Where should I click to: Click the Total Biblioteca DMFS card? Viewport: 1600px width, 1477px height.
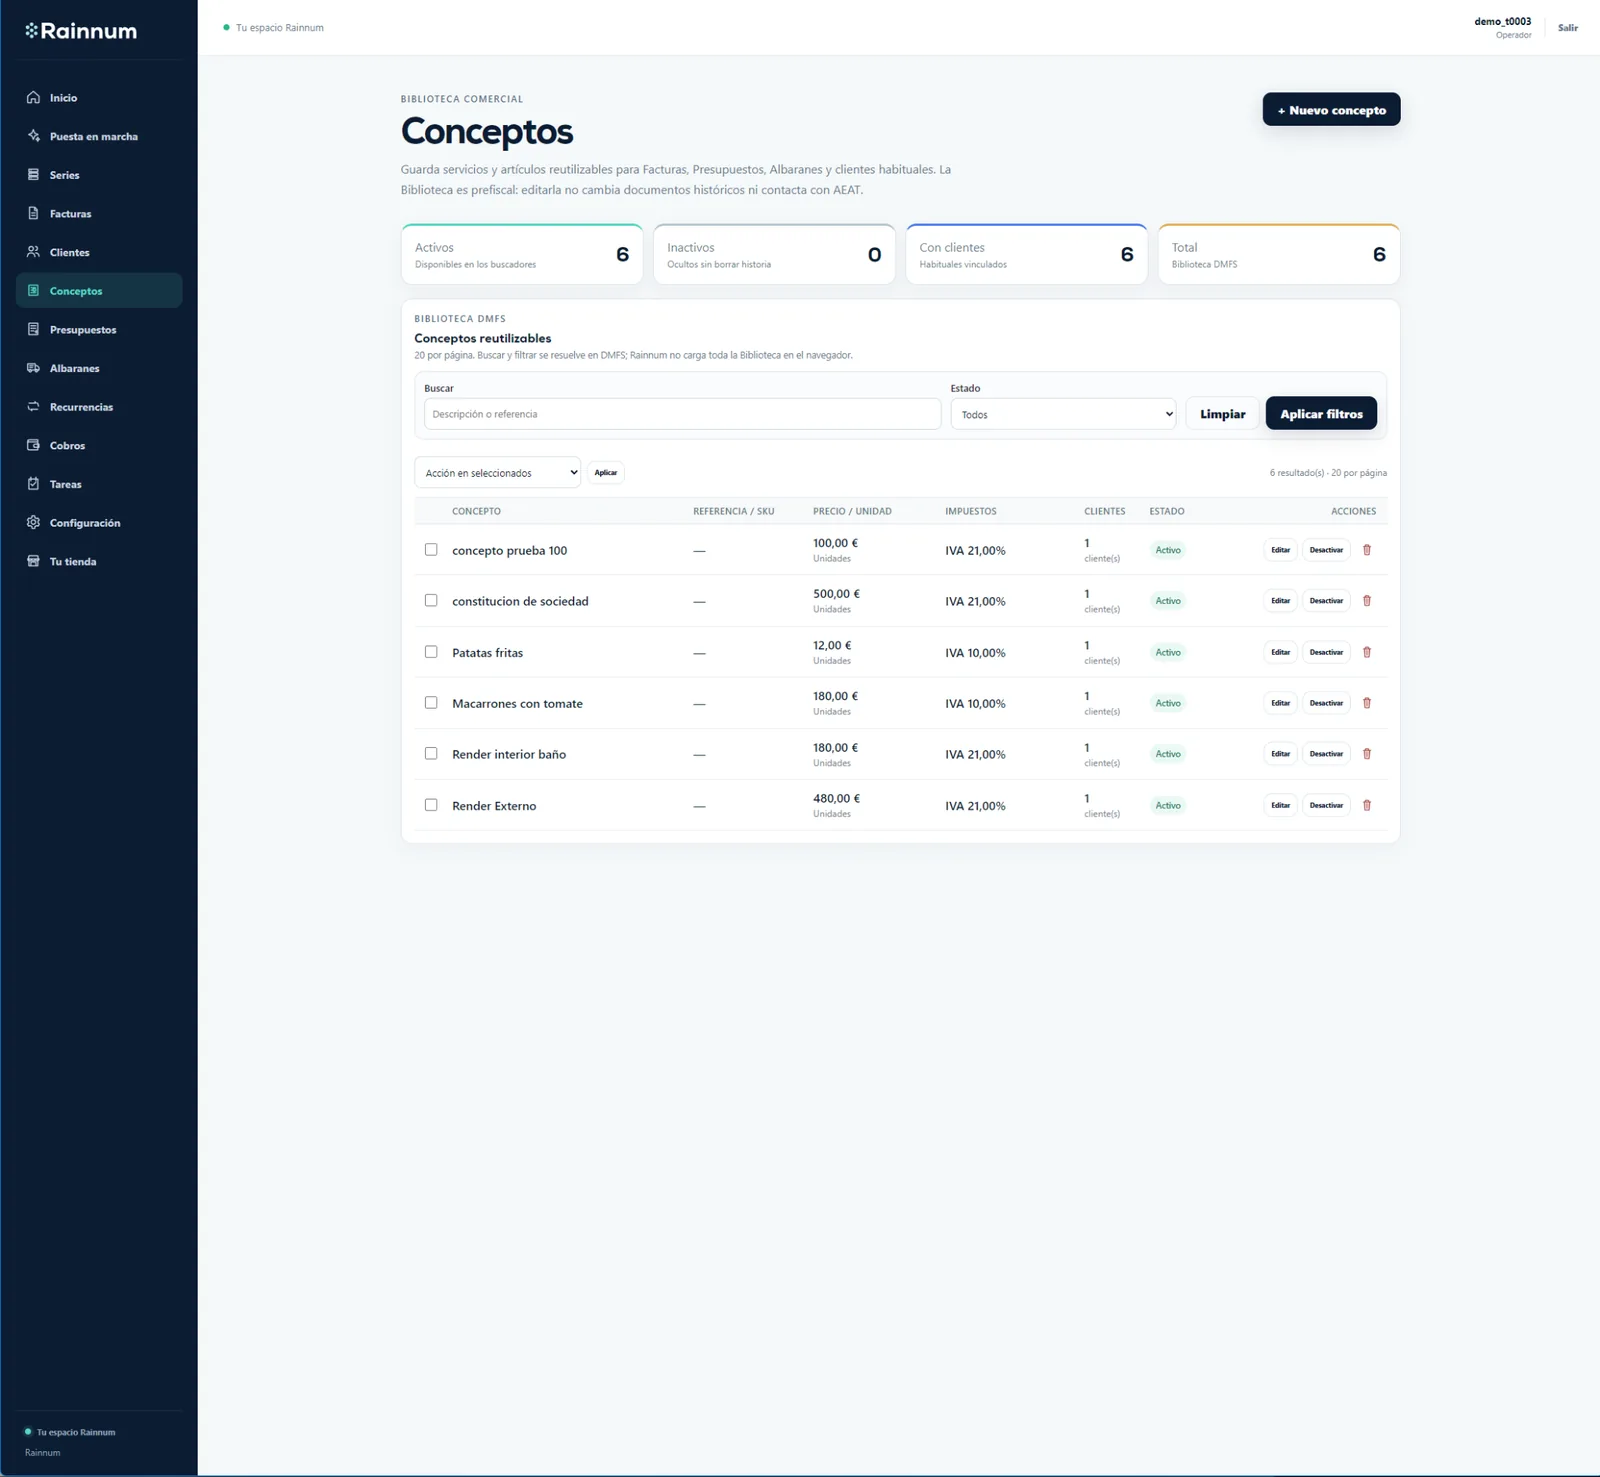(x=1279, y=254)
